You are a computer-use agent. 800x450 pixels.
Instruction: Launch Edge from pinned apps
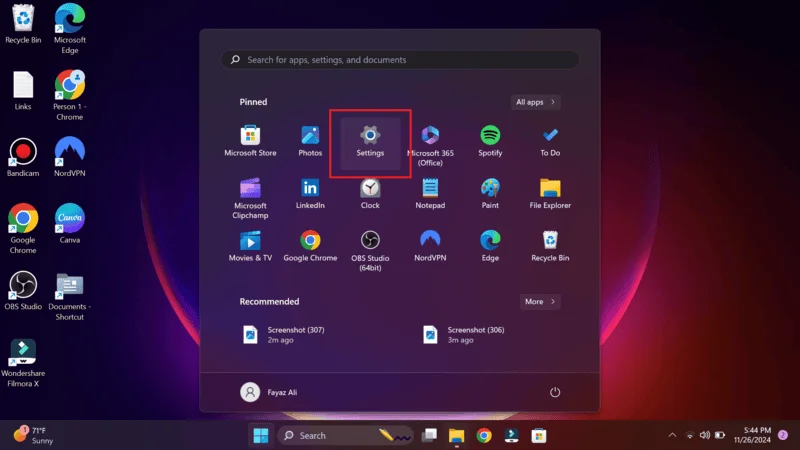(490, 246)
